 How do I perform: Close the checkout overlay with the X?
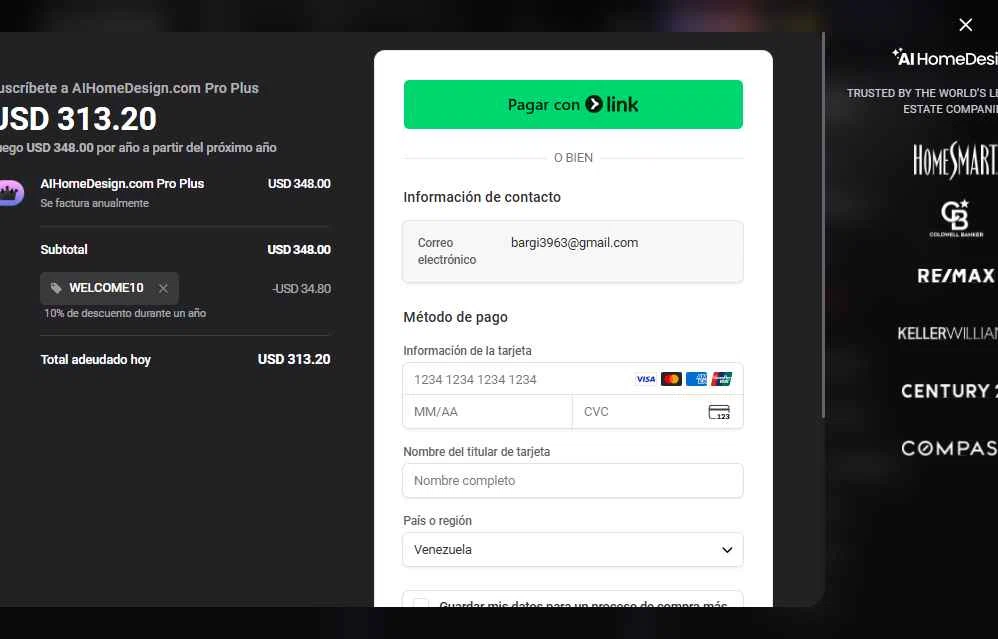pyautogui.click(x=965, y=25)
